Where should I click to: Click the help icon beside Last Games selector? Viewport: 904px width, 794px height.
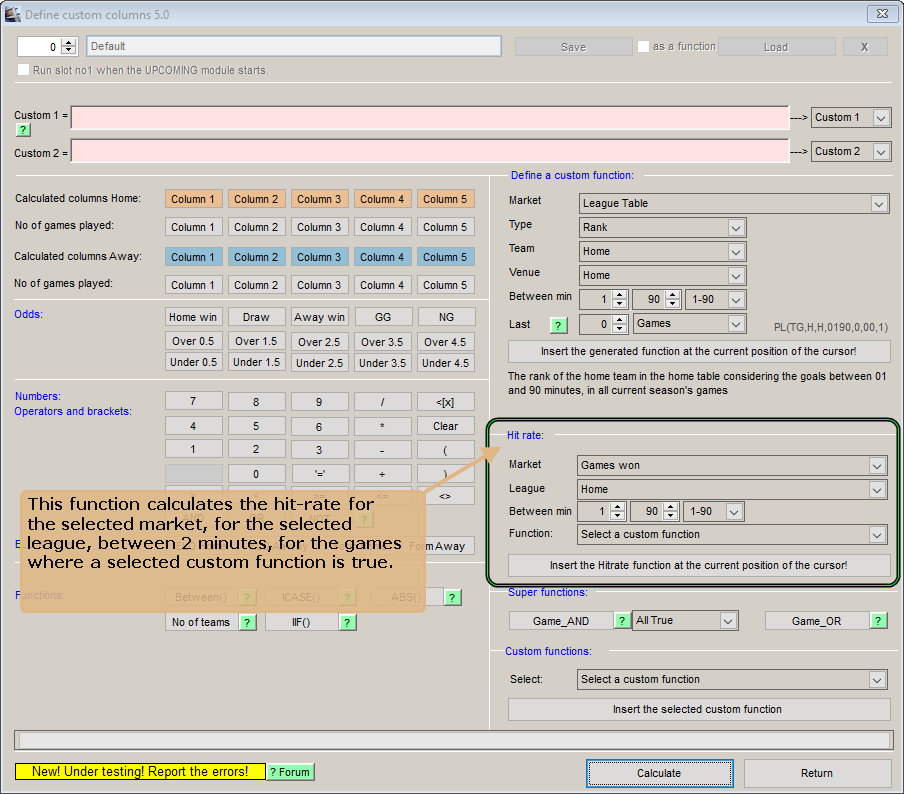pos(559,325)
